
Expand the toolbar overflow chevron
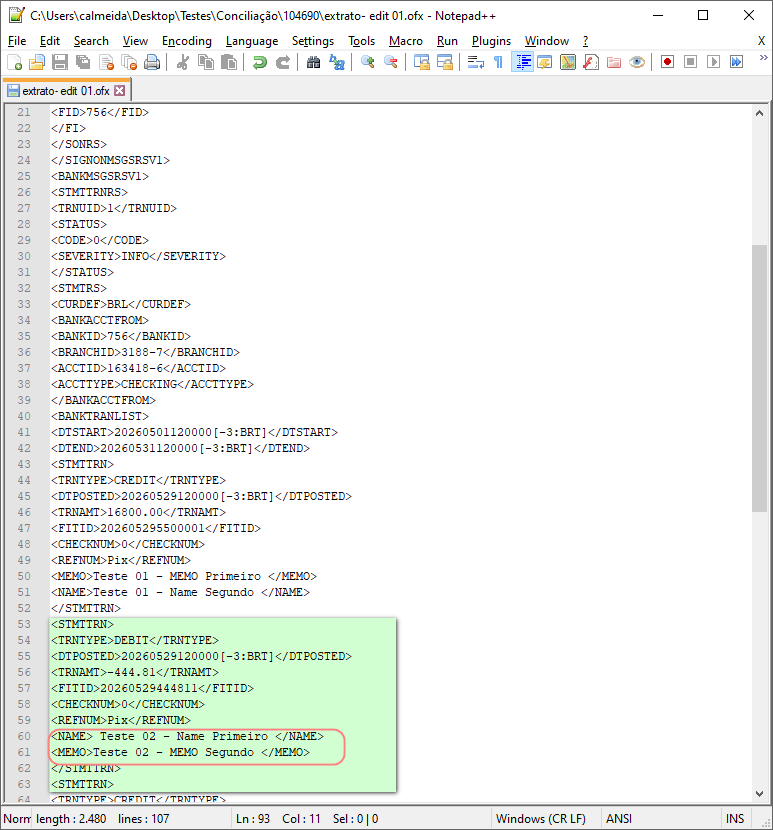tap(763, 58)
